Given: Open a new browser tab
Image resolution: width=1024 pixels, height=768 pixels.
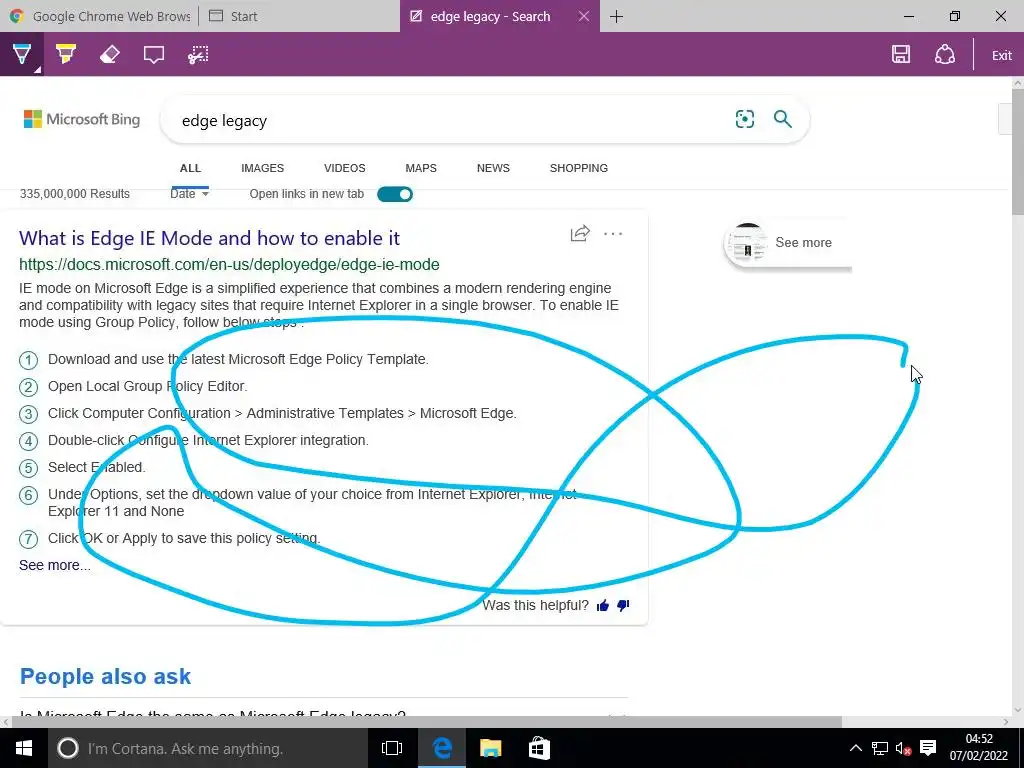Looking at the screenshot, I should (x=616, y=16).
